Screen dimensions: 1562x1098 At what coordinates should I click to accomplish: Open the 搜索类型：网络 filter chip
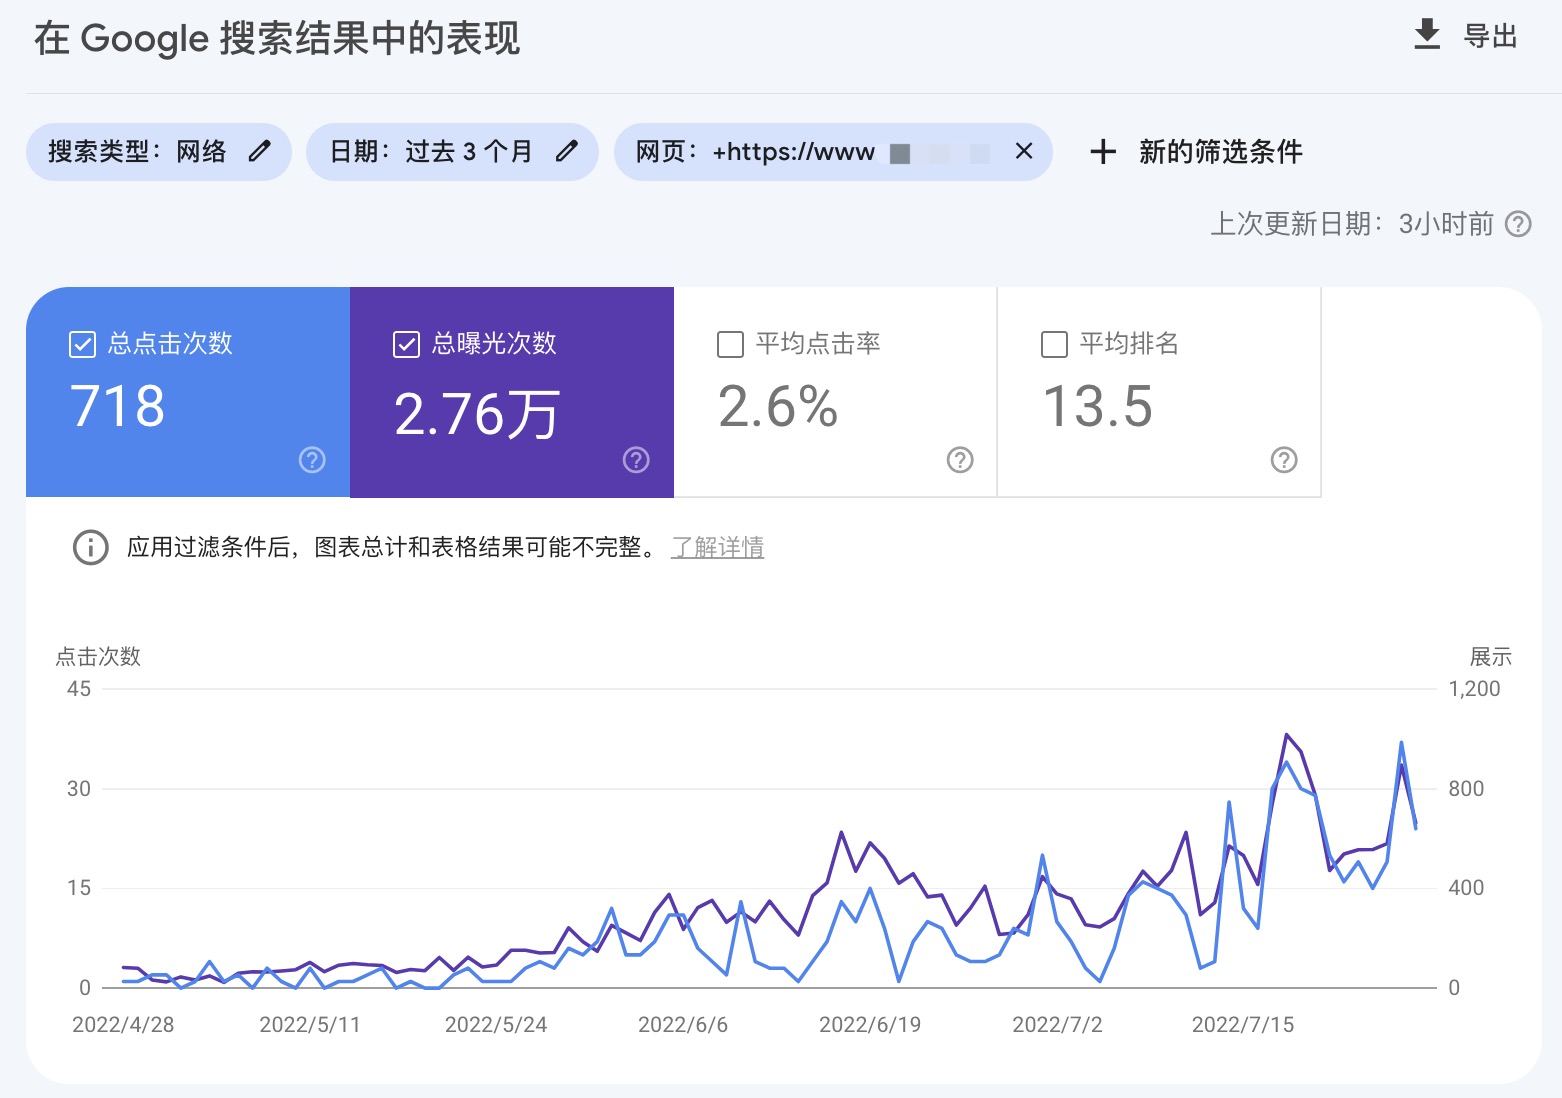pyautogui.click(x=138, y=152)
